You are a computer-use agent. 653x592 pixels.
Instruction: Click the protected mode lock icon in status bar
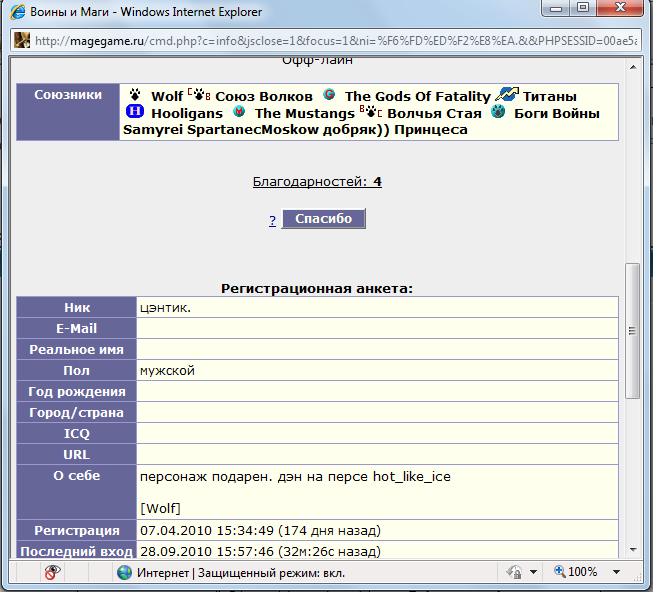pyautogui.click(x=514, y=572)
